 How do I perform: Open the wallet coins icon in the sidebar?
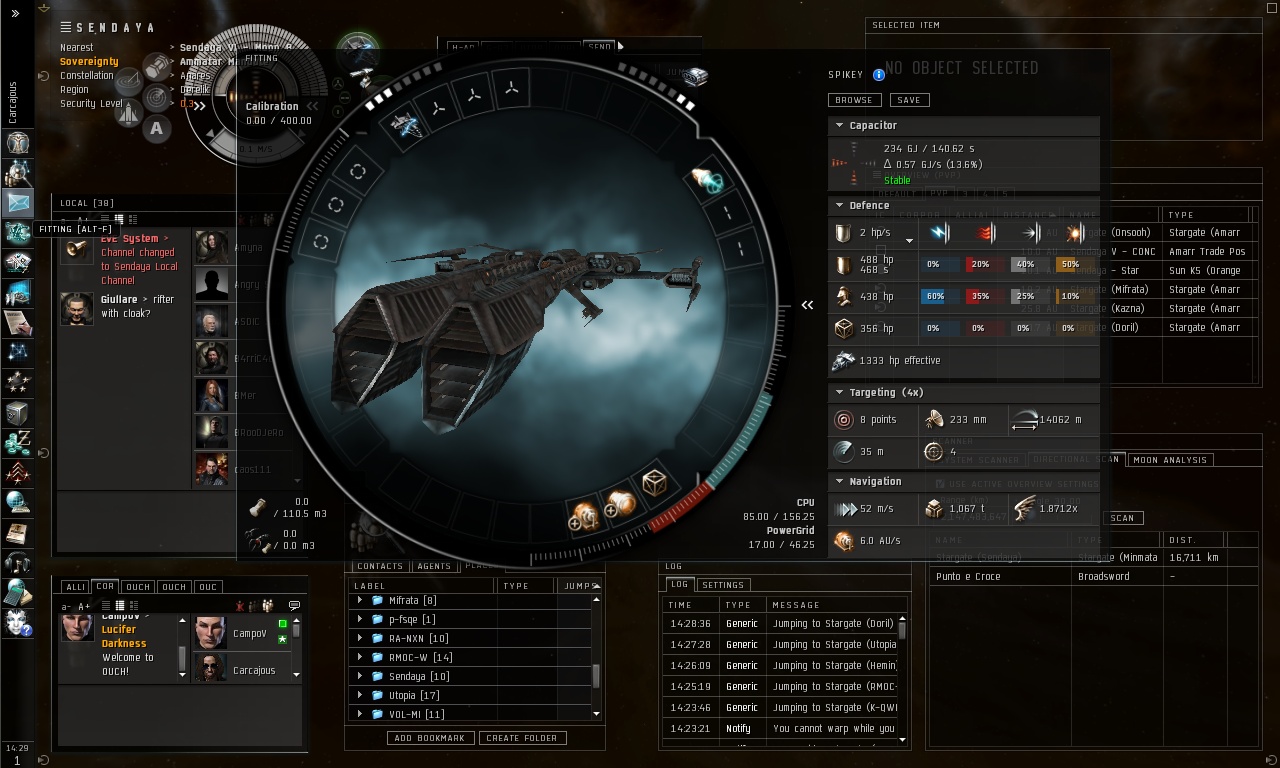click(x=18, y=442)
